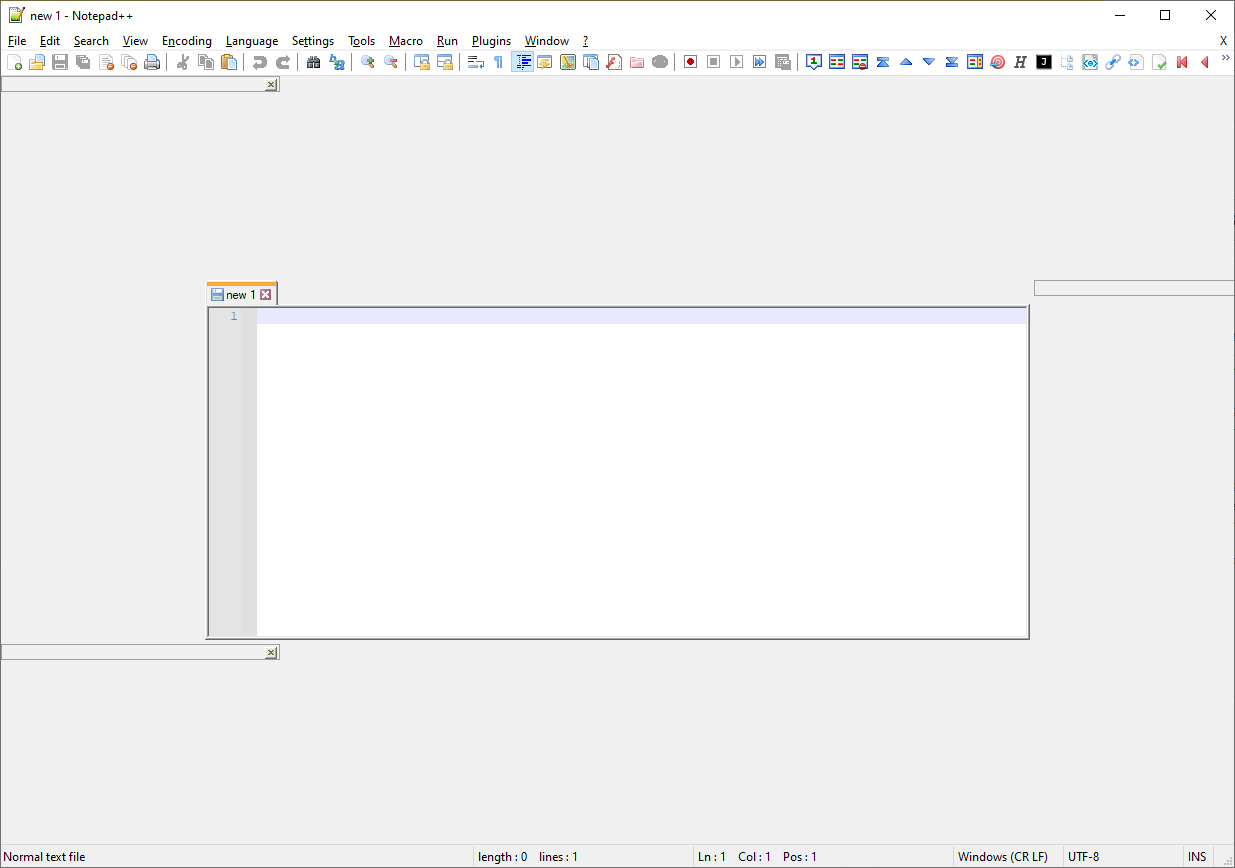The height and width of the screenshot is (868, 1235).
Task: Click the Compare files icon
Action: tap(837, 62)
